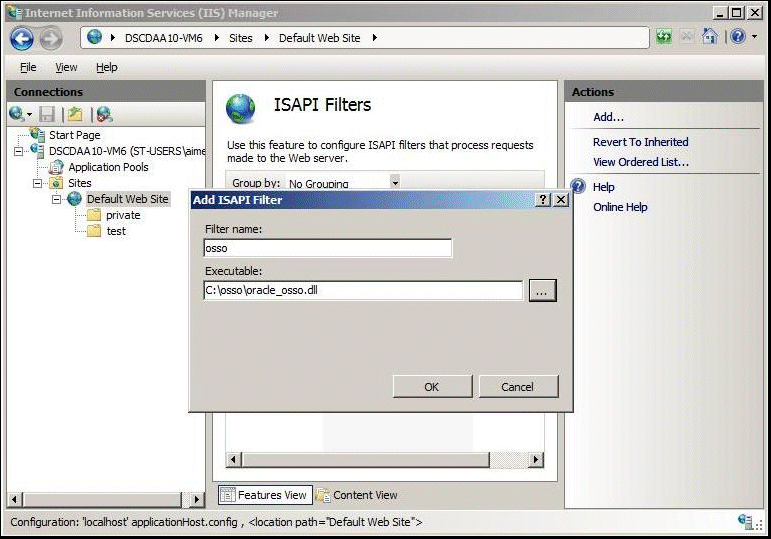Viewport: 771px width, 539px height.
Task: Click the Connections horizontal scrollbar thumb
Action: coord(101,499)
